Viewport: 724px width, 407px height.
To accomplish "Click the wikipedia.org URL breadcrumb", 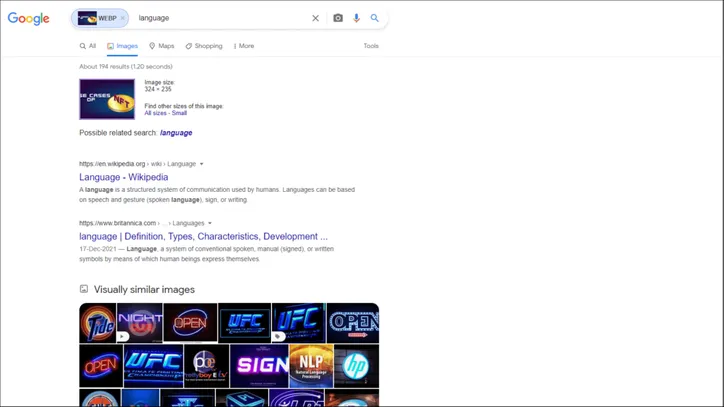I will (x=138, y=164).
